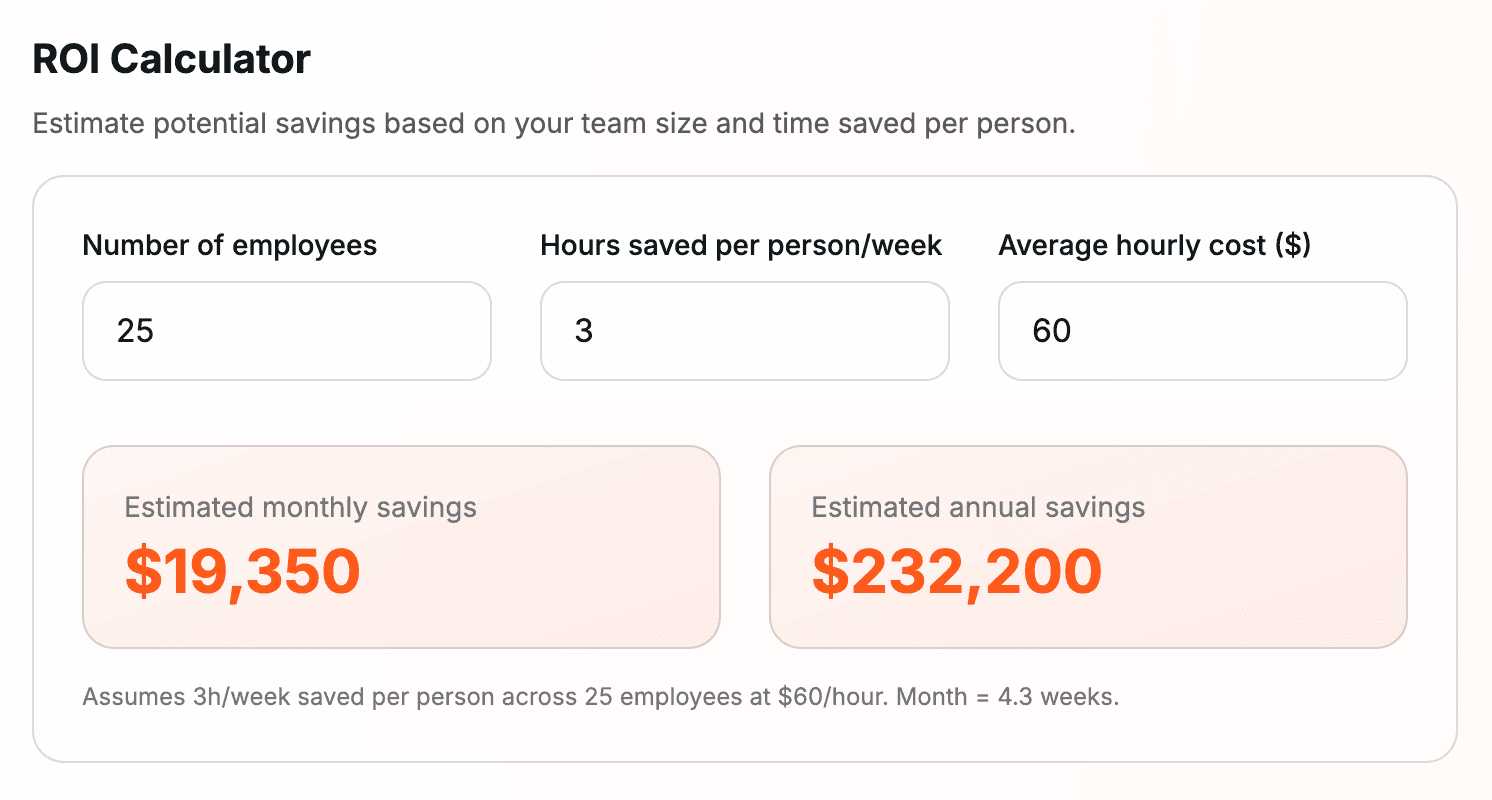The width and height of the screenshot is (1492, 800).
Task: Click the $19,350 monthly savings amount
Action: point(243,572)
